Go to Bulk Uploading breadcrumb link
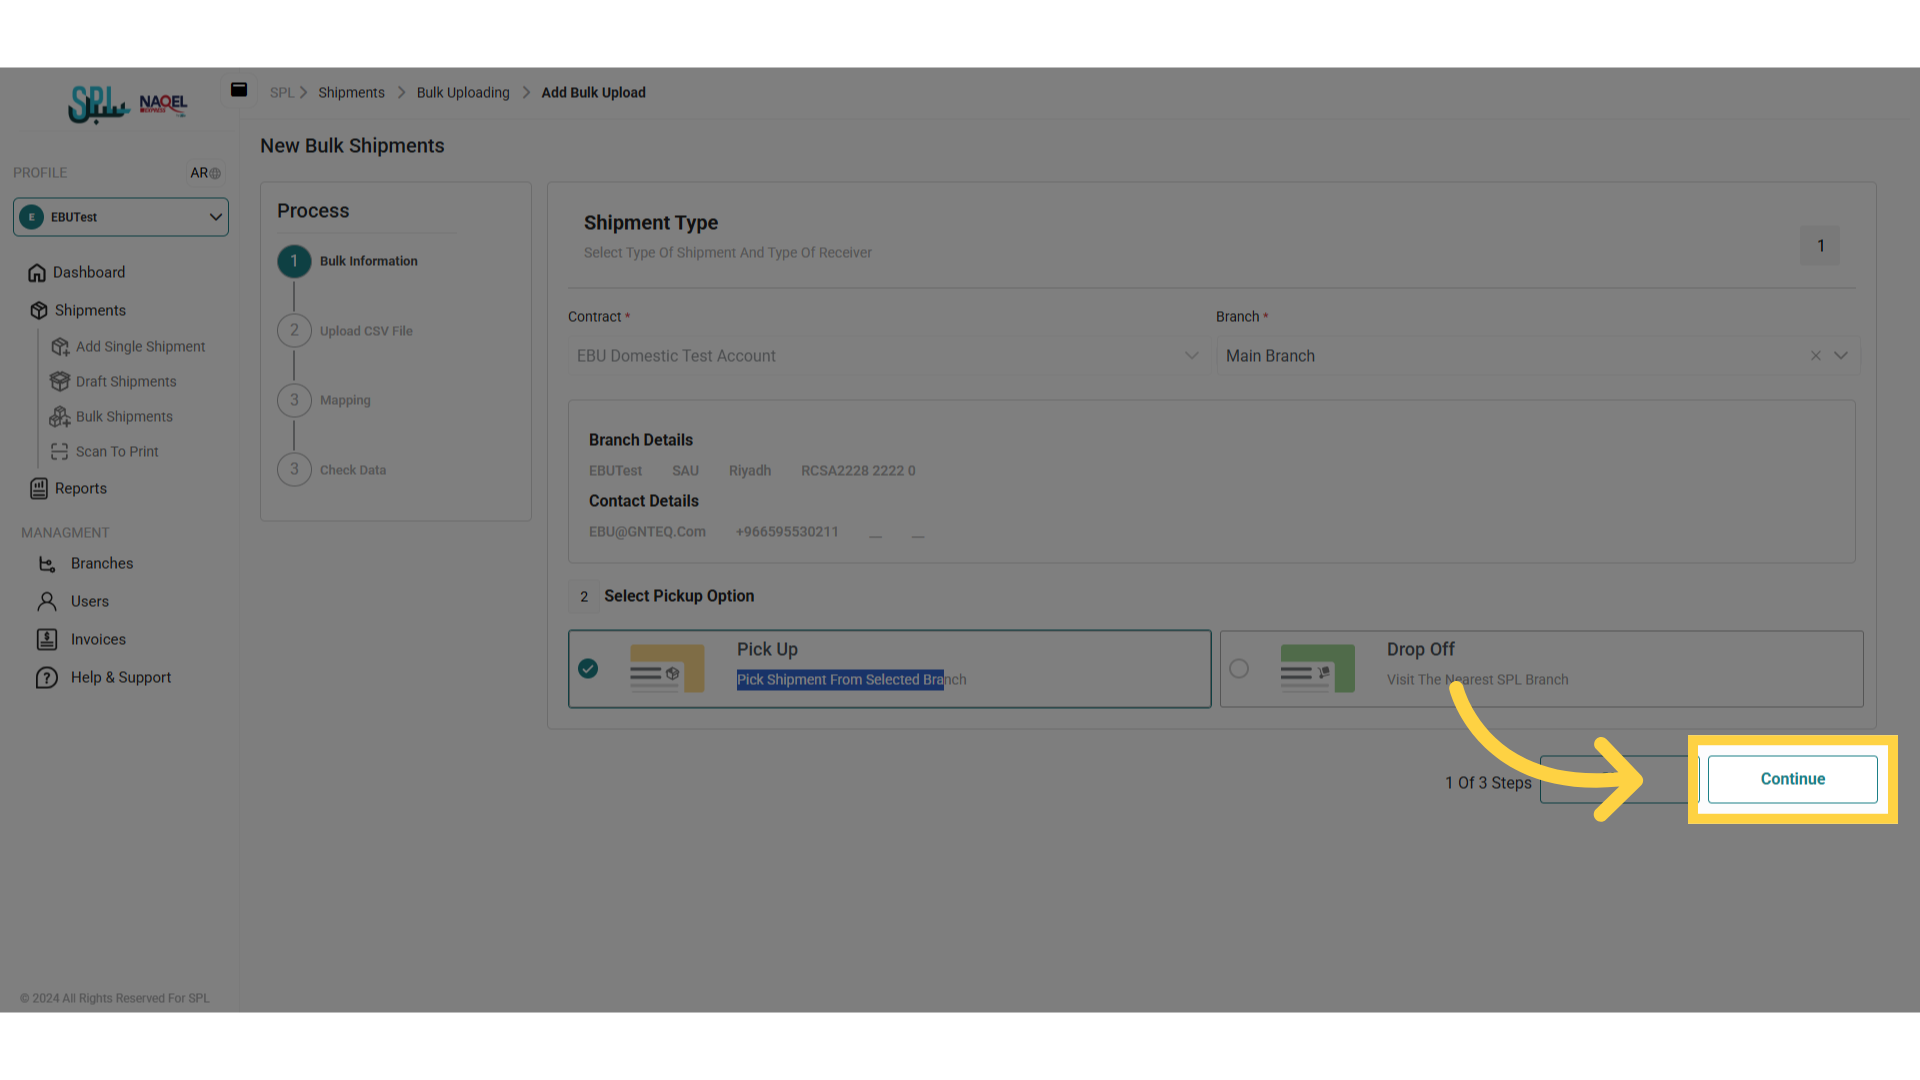Image resolution: width=1920 pixels, height=1080 pixels. (x=463, y=93)
